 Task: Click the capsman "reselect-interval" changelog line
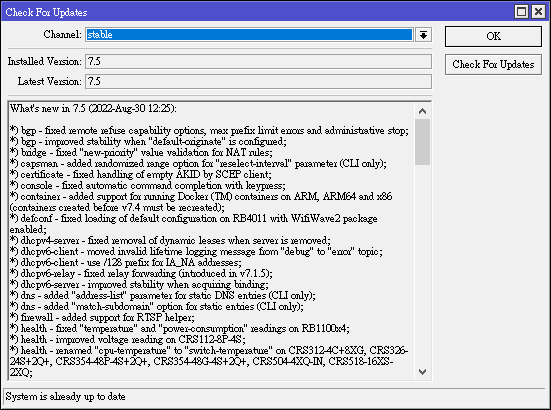click(x=198, y=163)
